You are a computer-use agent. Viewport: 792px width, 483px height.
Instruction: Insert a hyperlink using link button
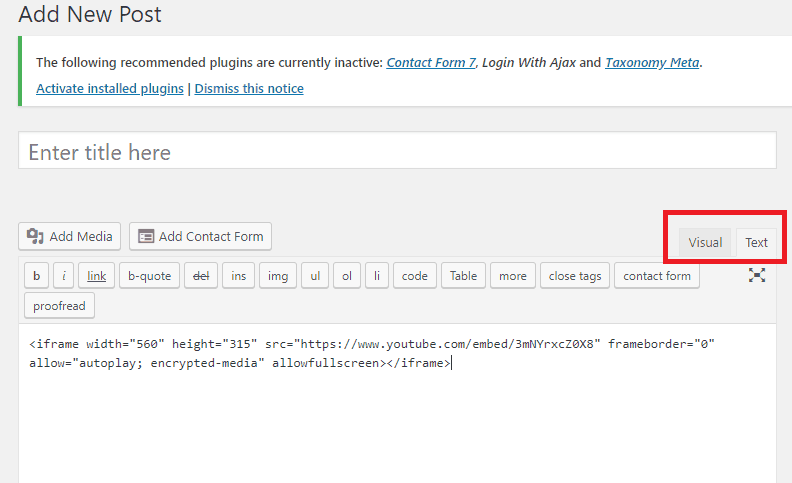pyautogui.click(x=96, y=276)
